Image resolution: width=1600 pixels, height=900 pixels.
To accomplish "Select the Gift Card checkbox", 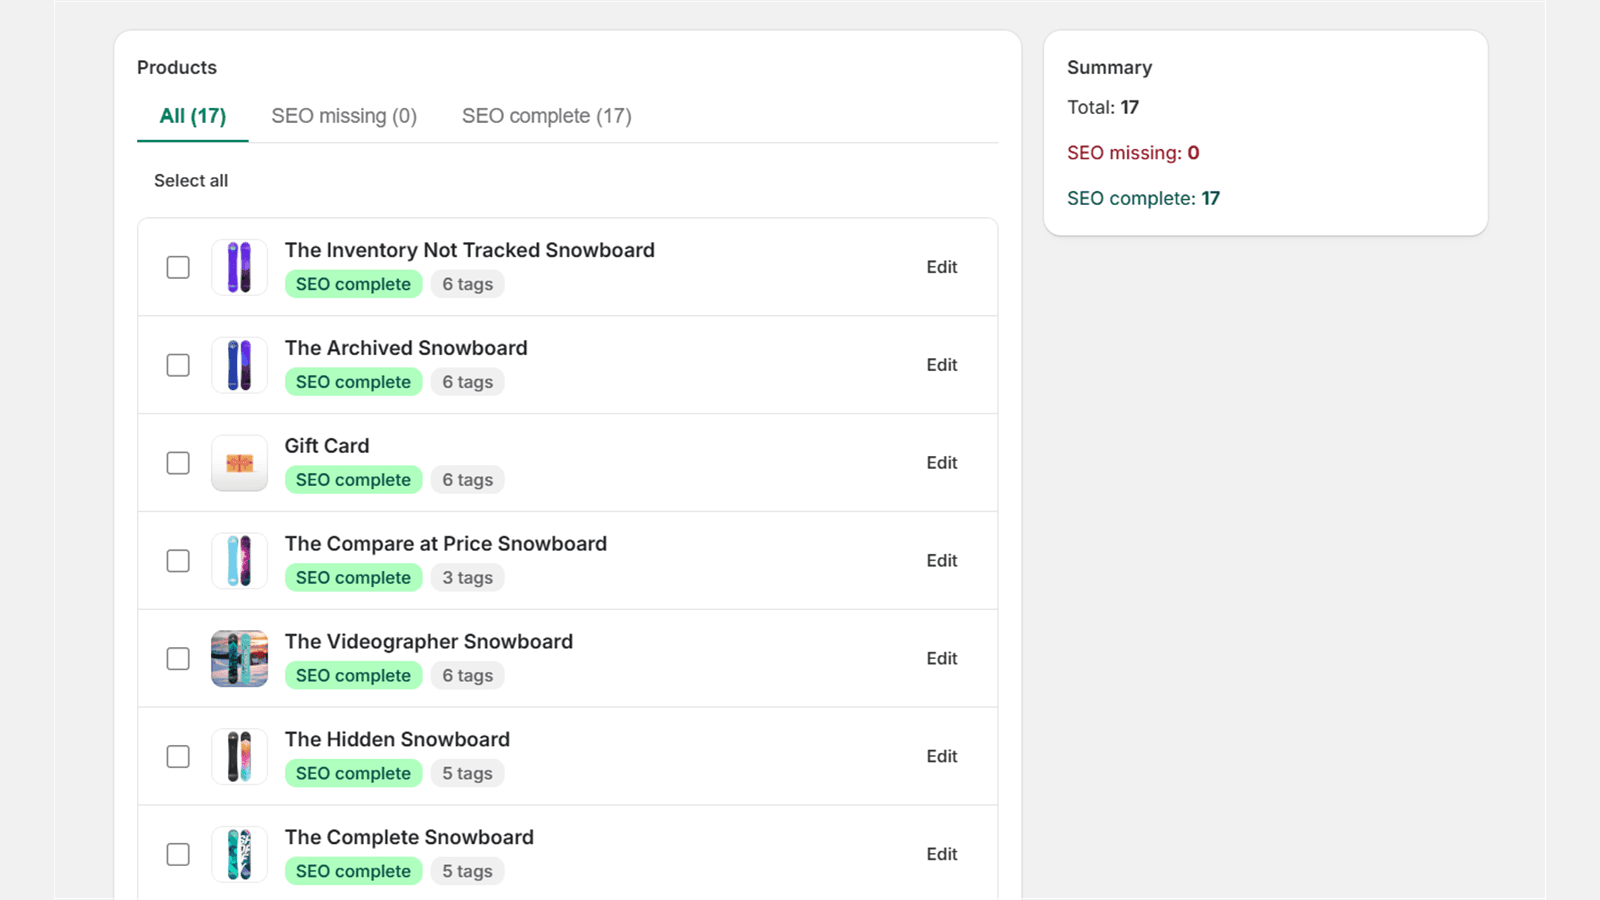I will tap(178, 463).
